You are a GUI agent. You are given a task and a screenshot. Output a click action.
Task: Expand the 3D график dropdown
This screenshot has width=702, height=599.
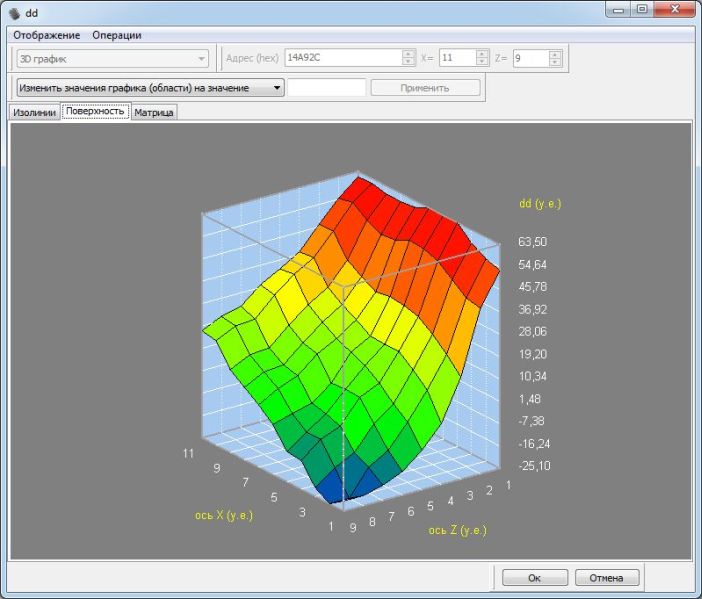point(202,59)
